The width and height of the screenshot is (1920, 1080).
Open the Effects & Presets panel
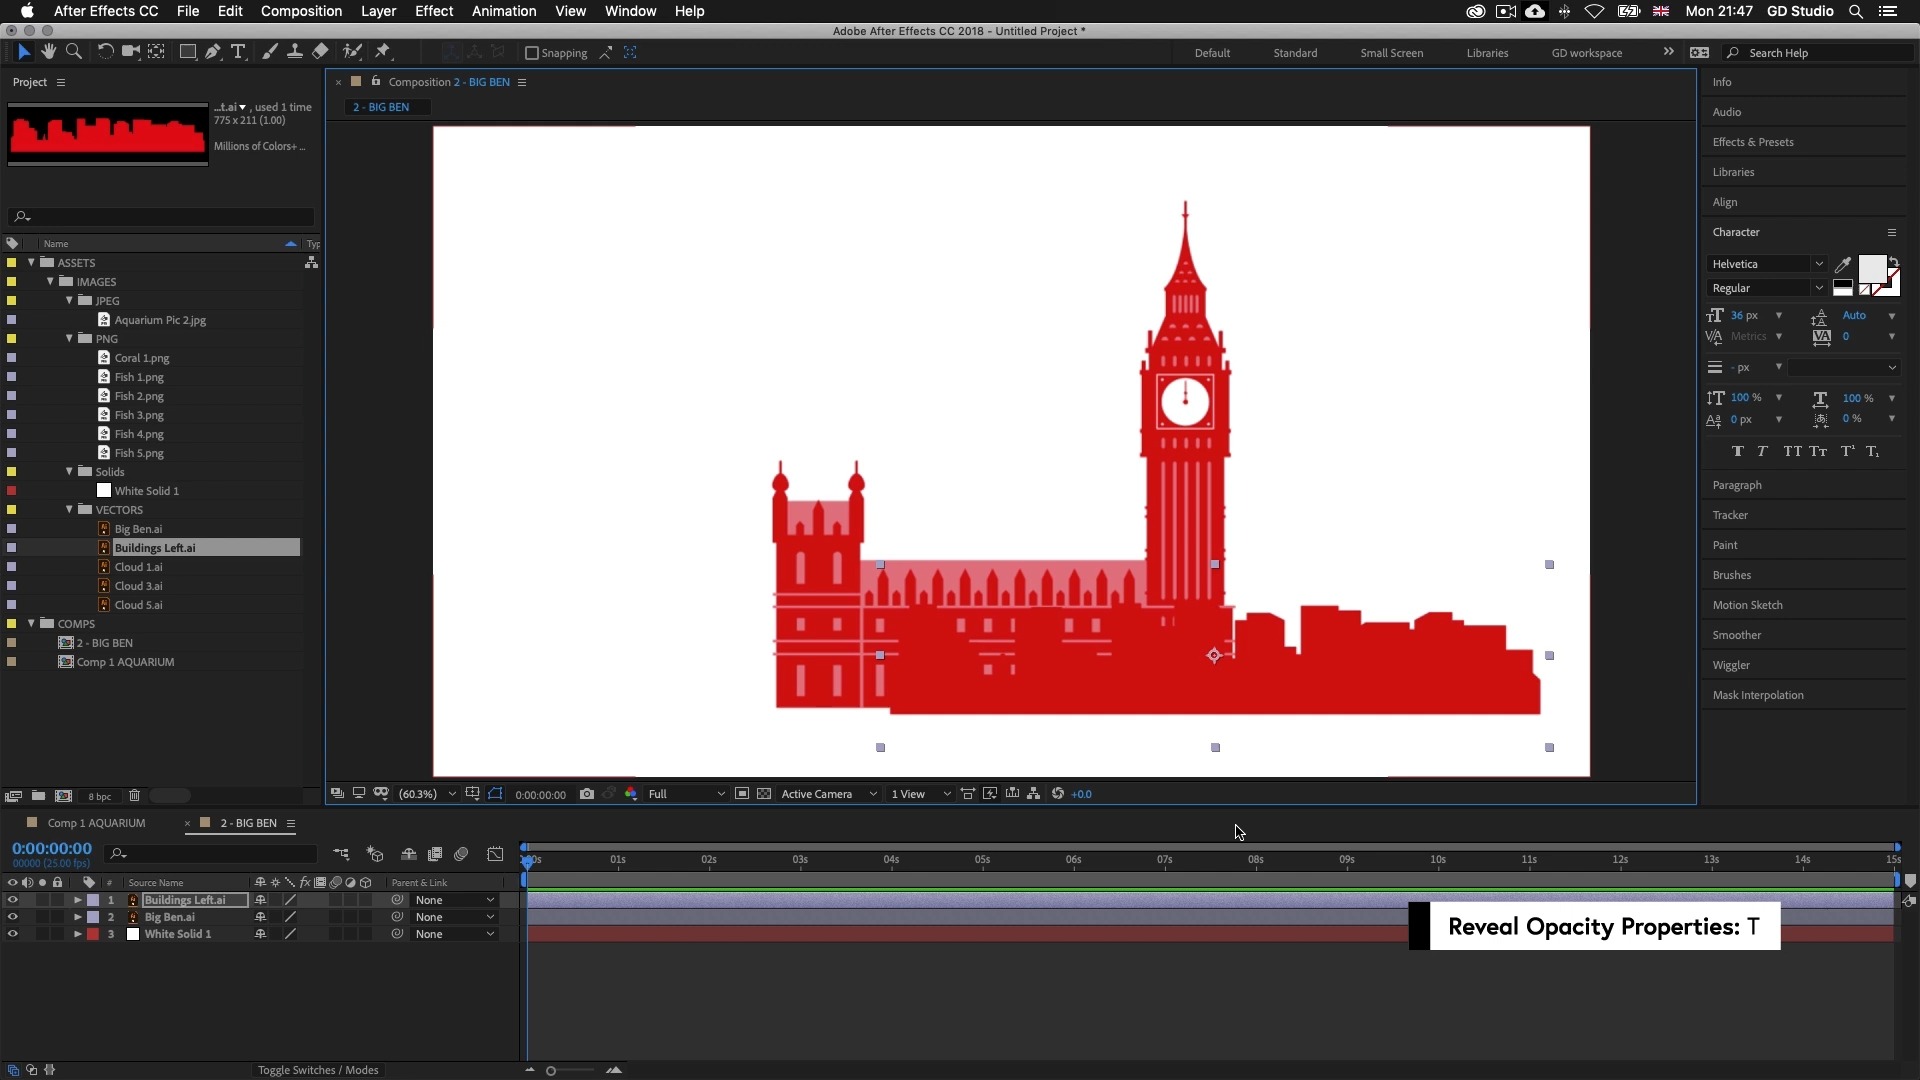pyautogui.click(x=1753, y=142)
